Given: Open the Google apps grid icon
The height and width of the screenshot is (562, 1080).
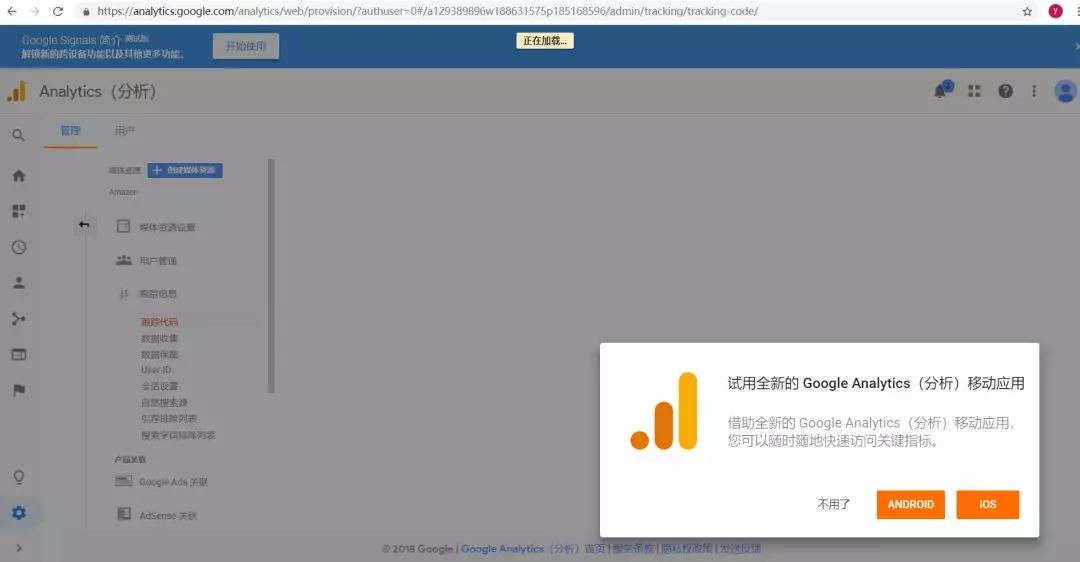Looking at the screenshot, I should pos(974,91).
